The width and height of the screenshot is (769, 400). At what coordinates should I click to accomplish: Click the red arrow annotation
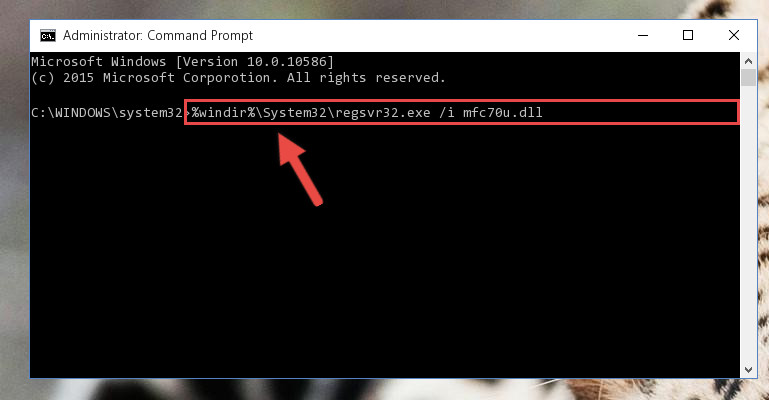click(299, 168)
